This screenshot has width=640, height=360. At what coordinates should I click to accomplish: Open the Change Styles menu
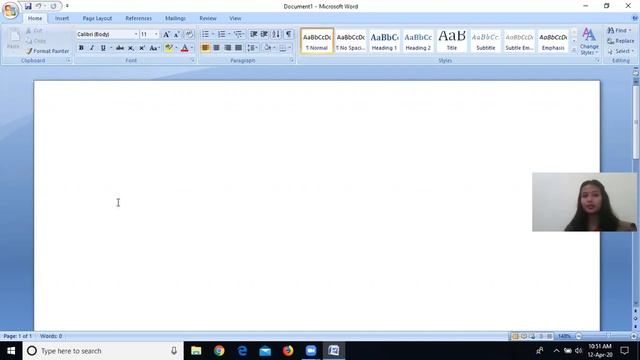tap(589, 42)
